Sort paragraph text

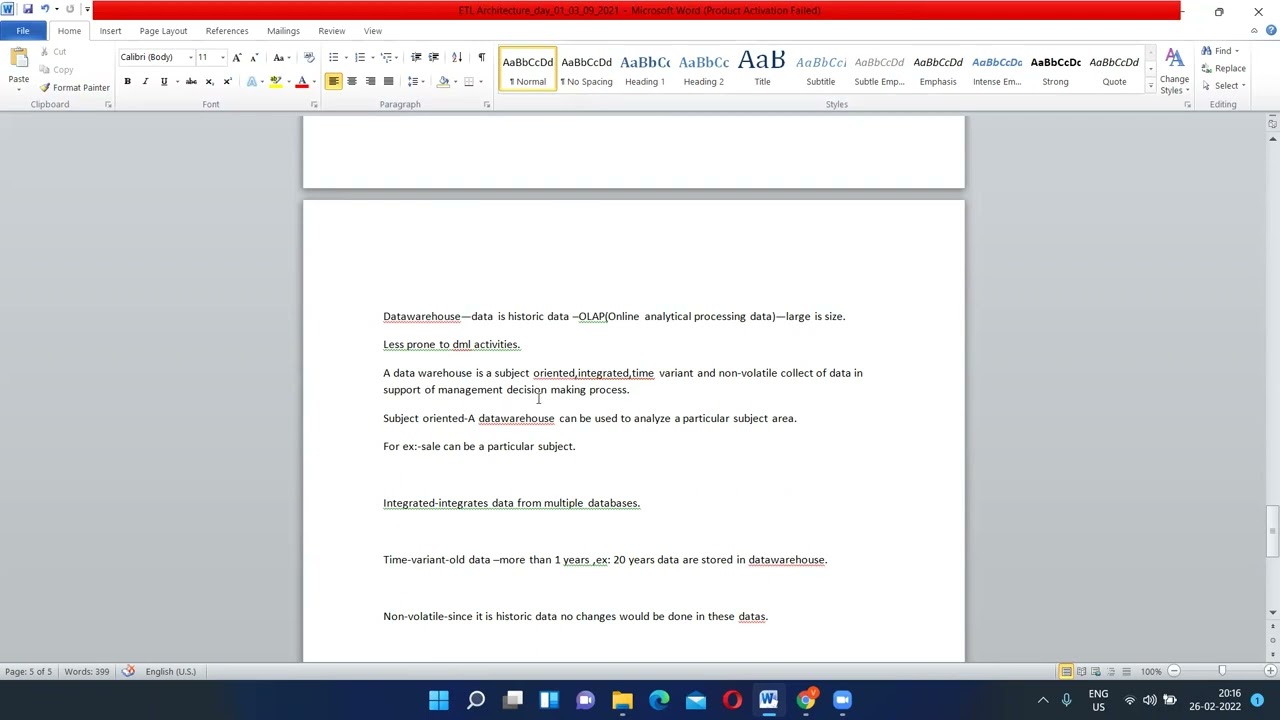pyautogui.click(x=457, y=57)
